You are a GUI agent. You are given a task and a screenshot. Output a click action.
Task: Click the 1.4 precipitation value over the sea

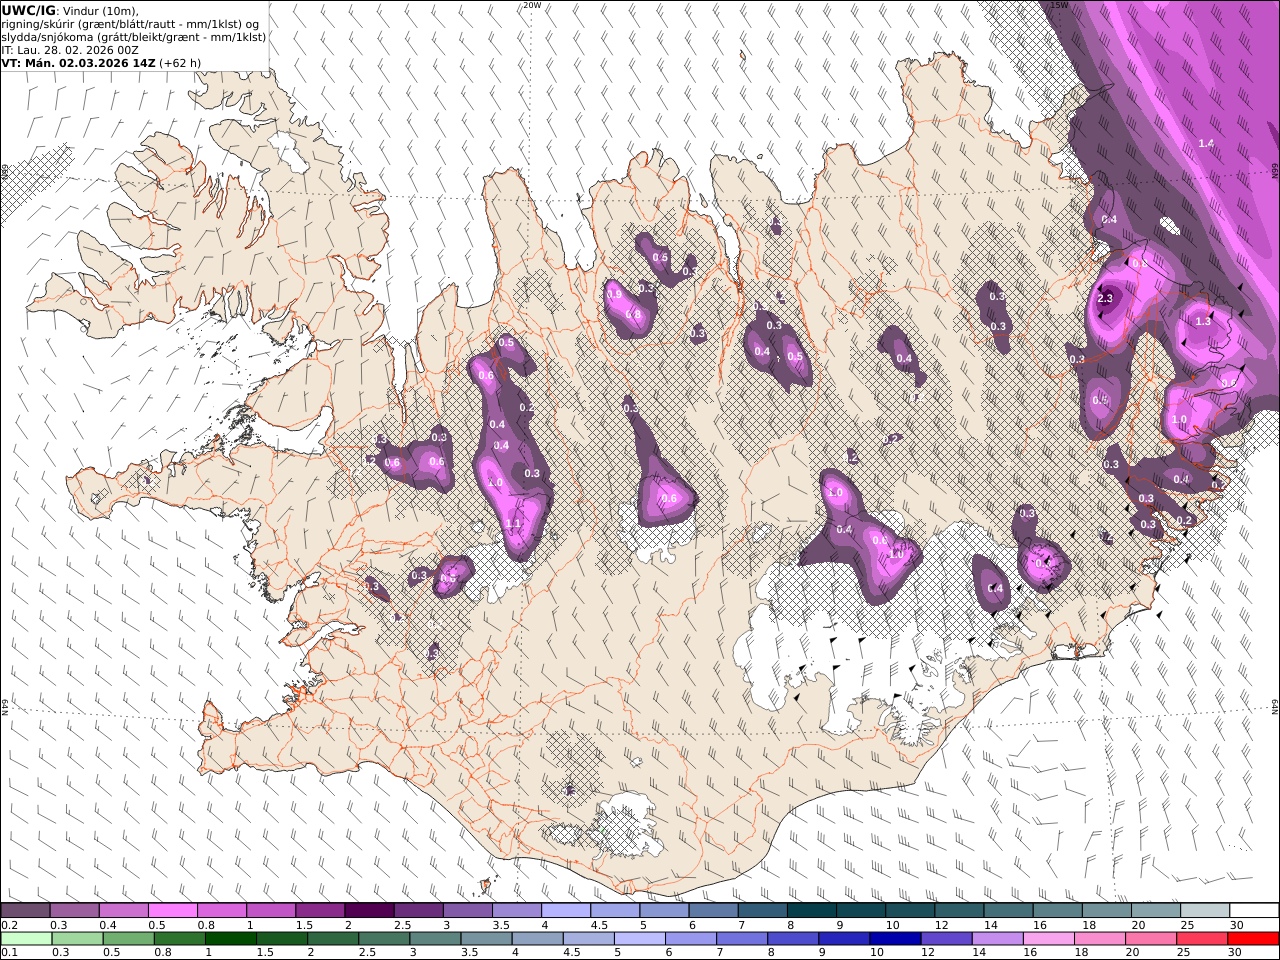click(1206, 144)
